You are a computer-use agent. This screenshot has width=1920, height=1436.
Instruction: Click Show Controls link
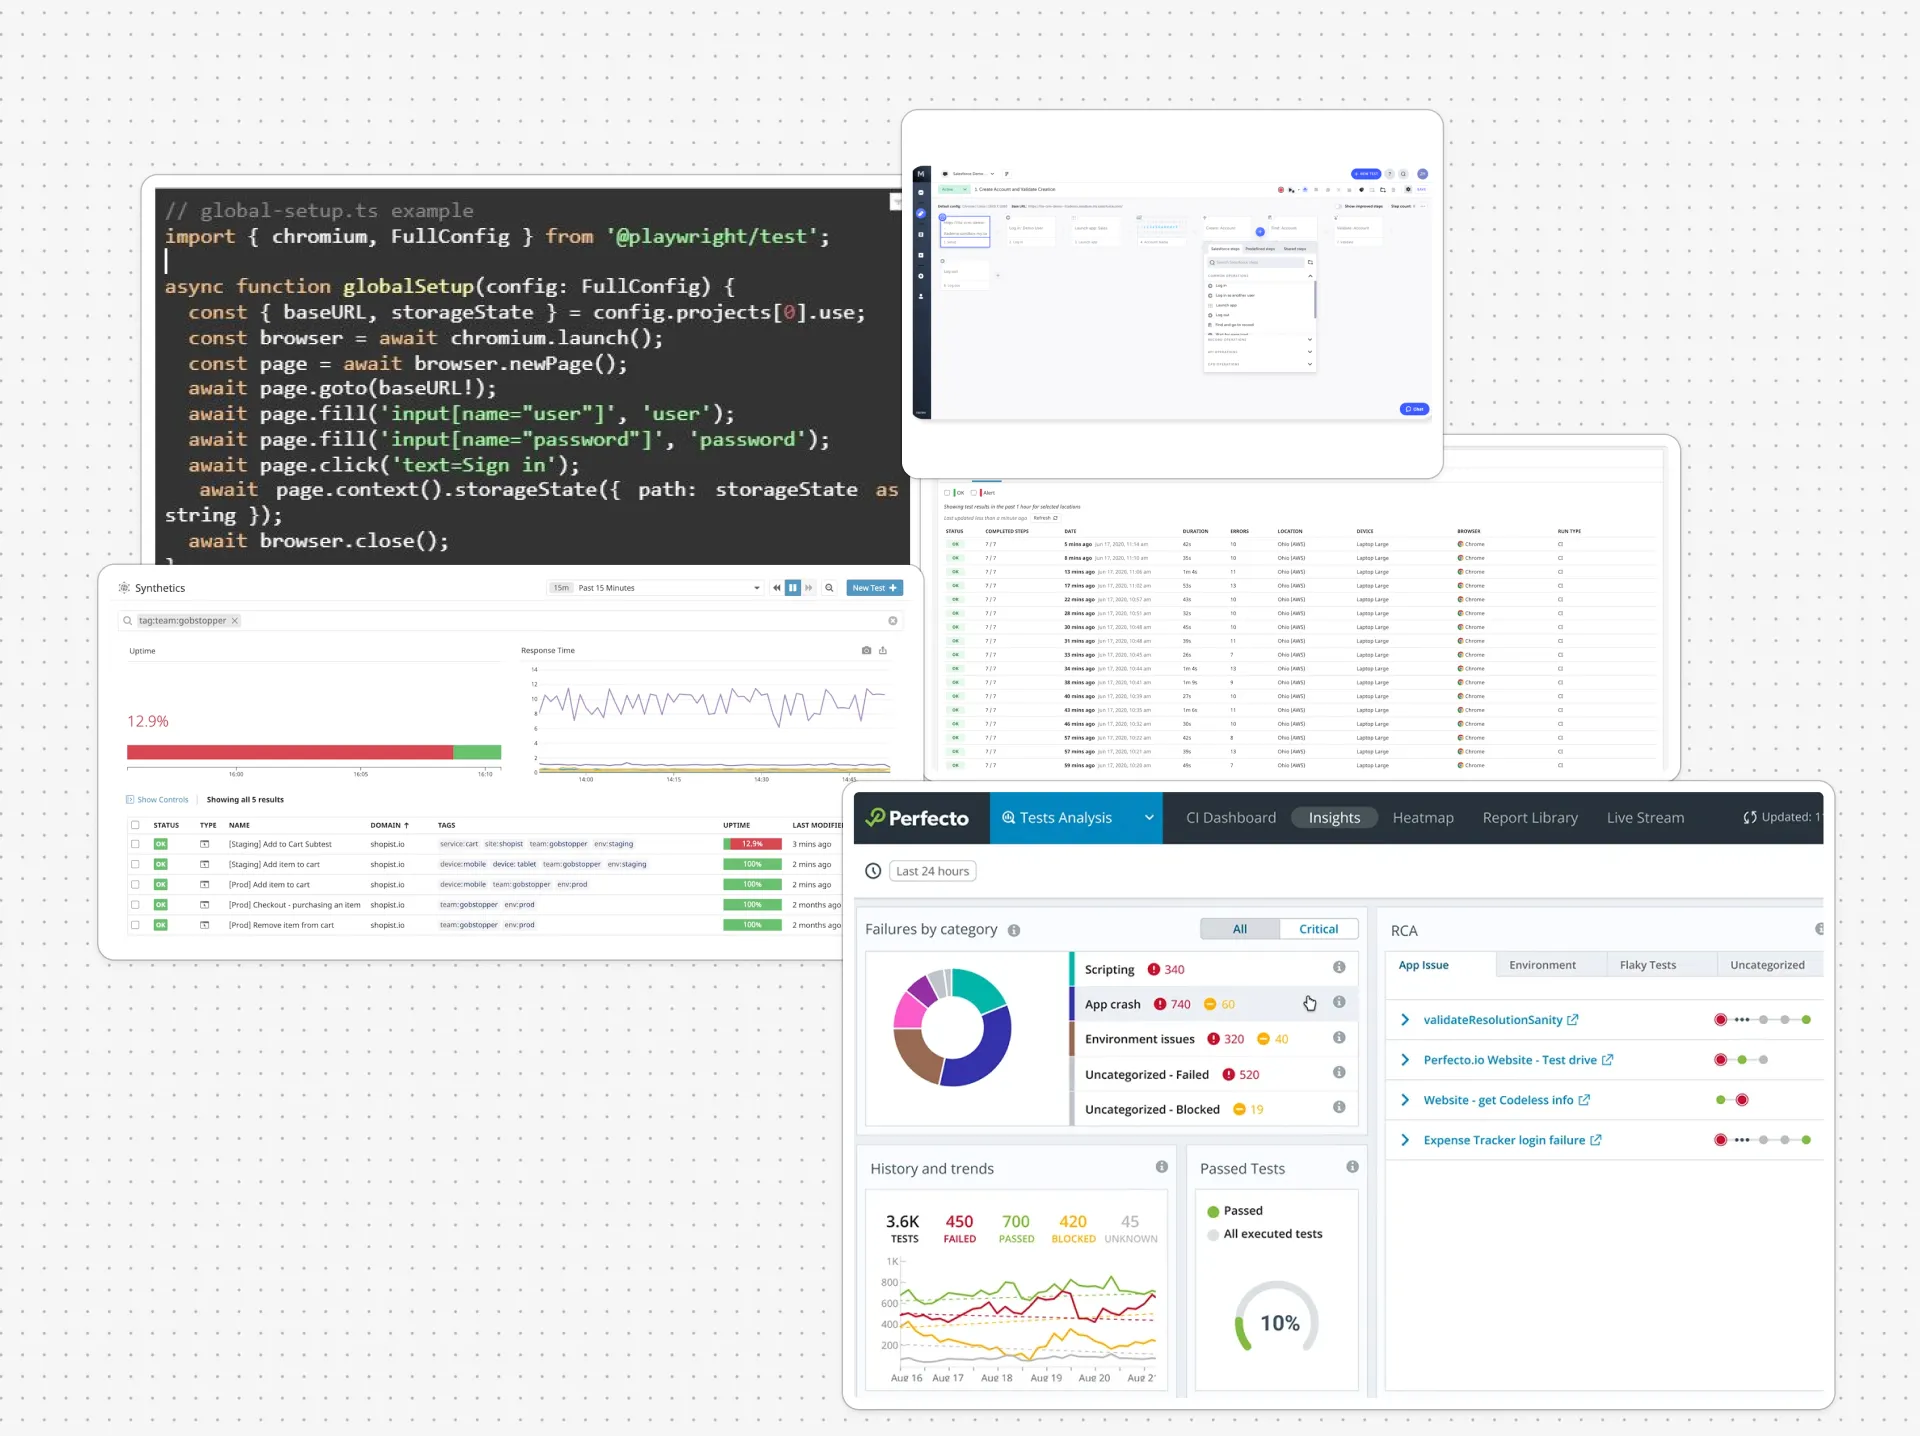pos(157,800)
